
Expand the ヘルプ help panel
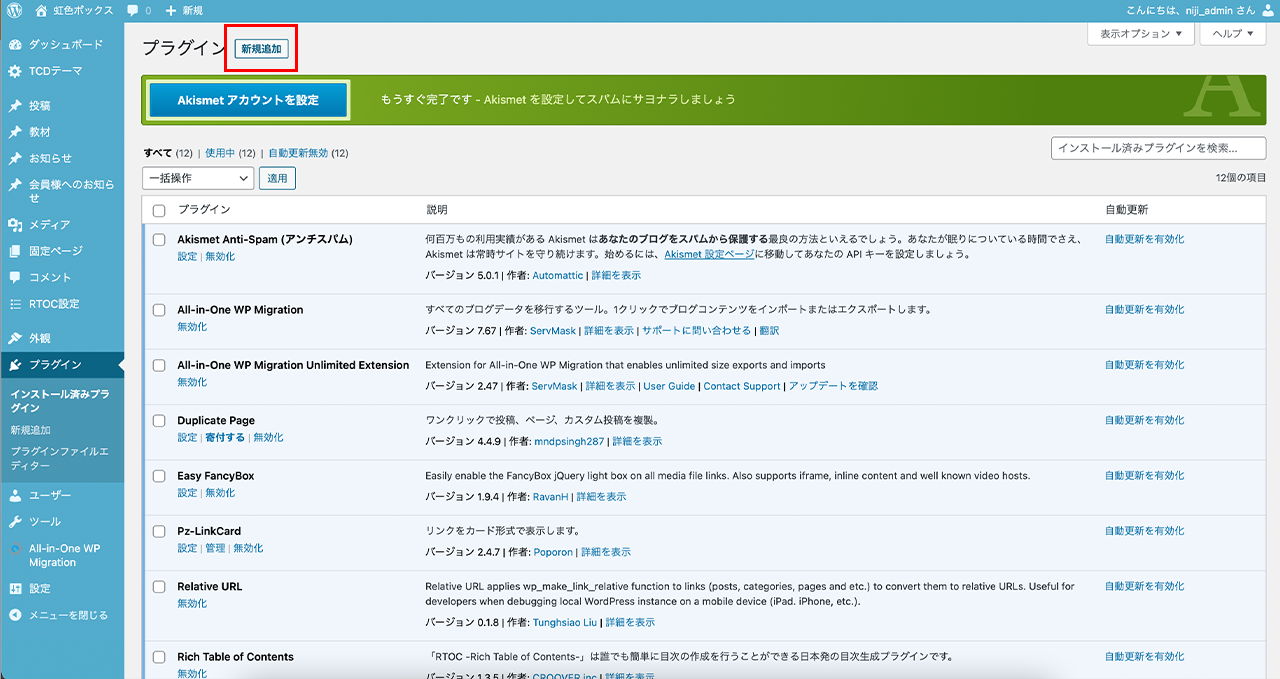coord(1233,34)
